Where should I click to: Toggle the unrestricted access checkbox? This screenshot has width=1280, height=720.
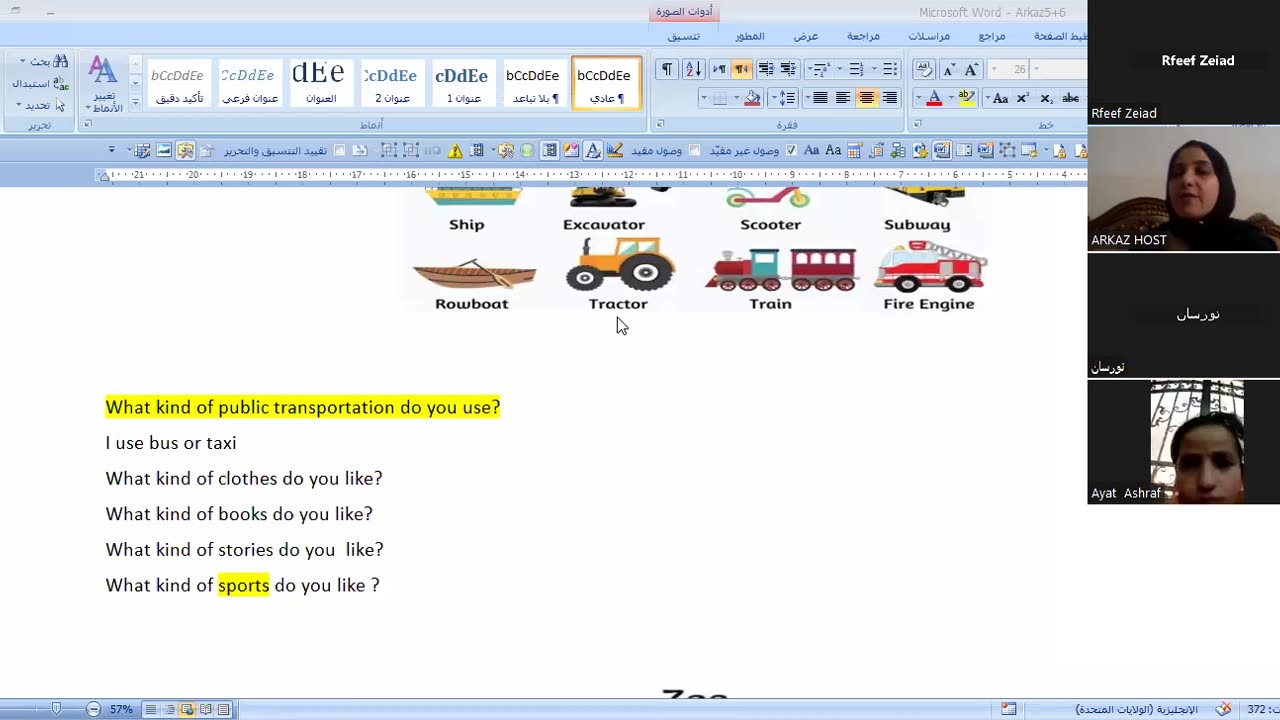(792, 150)
